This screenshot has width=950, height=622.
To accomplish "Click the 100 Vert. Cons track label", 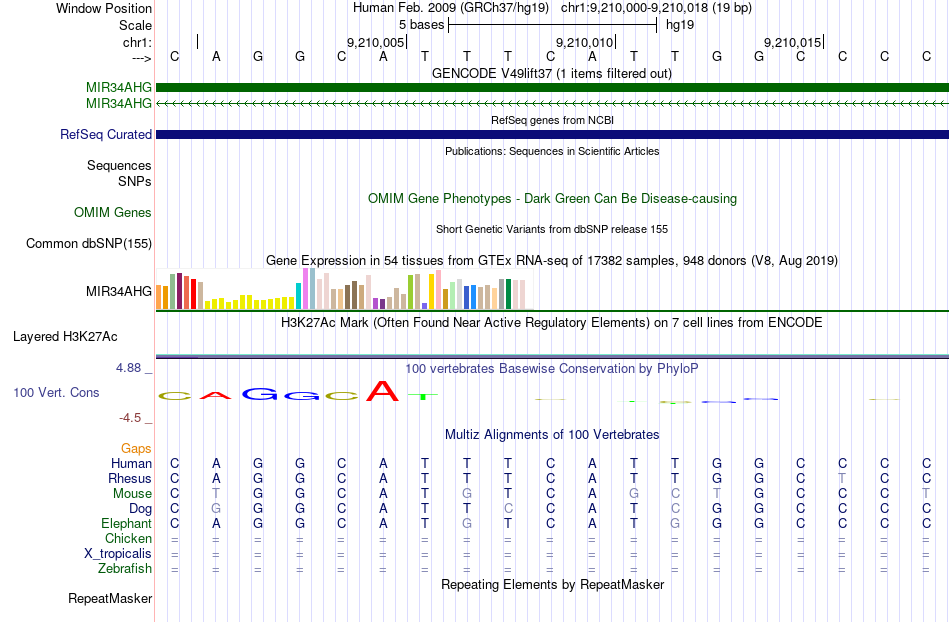I will point(56,392).
